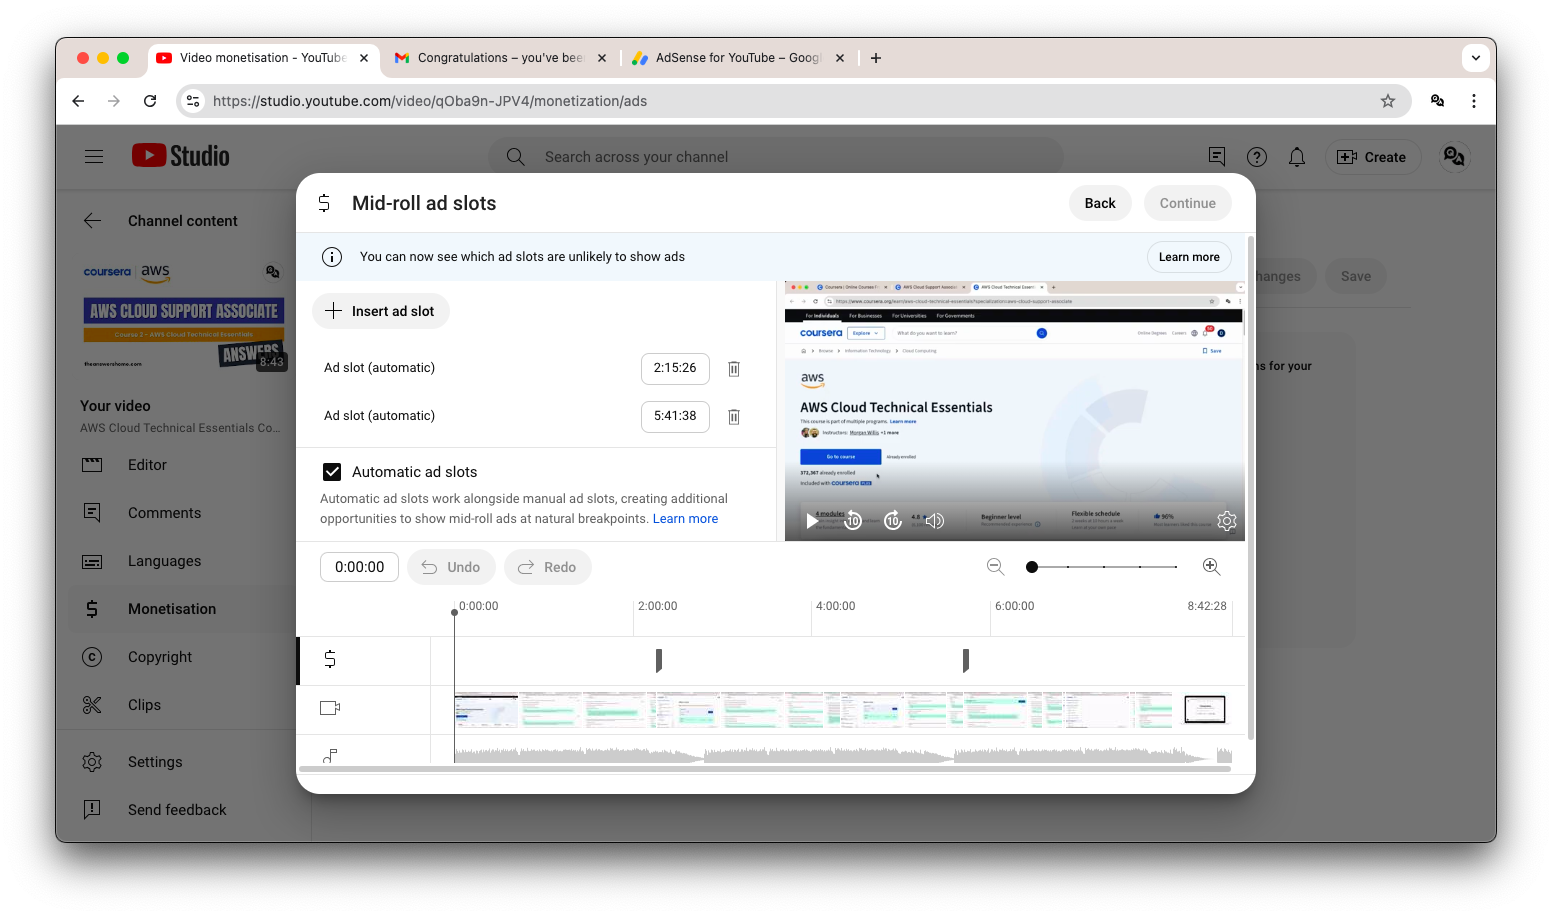Open the channel account avatar

click(x=1454, y=157)
